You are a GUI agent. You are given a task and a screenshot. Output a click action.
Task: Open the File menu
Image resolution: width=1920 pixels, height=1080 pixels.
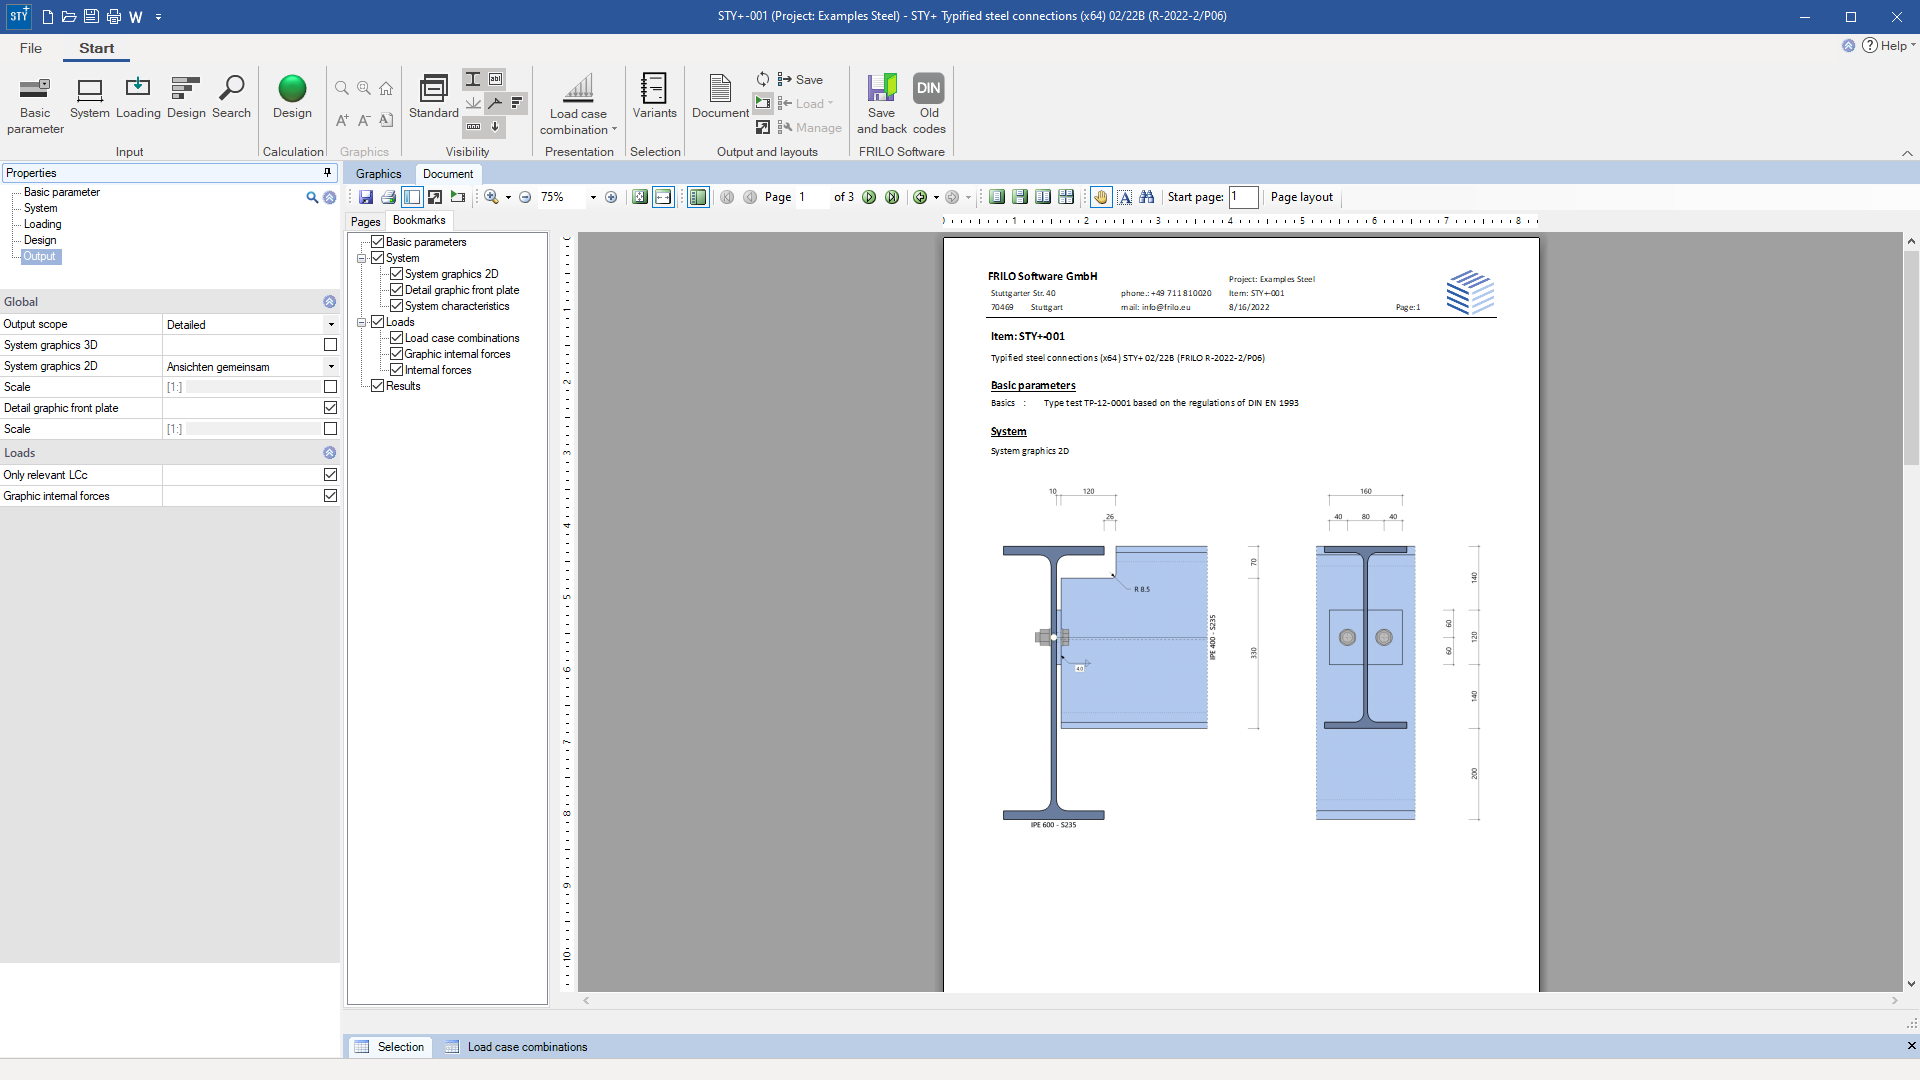[31, 48]
